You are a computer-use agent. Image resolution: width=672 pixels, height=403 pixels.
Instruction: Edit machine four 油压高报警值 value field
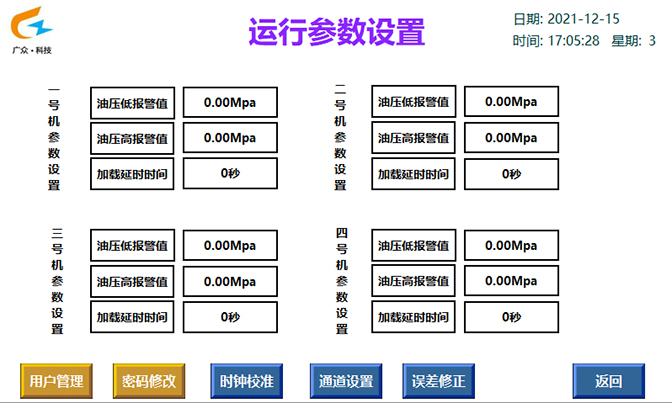pyautogui.click(x=510, y=281)
